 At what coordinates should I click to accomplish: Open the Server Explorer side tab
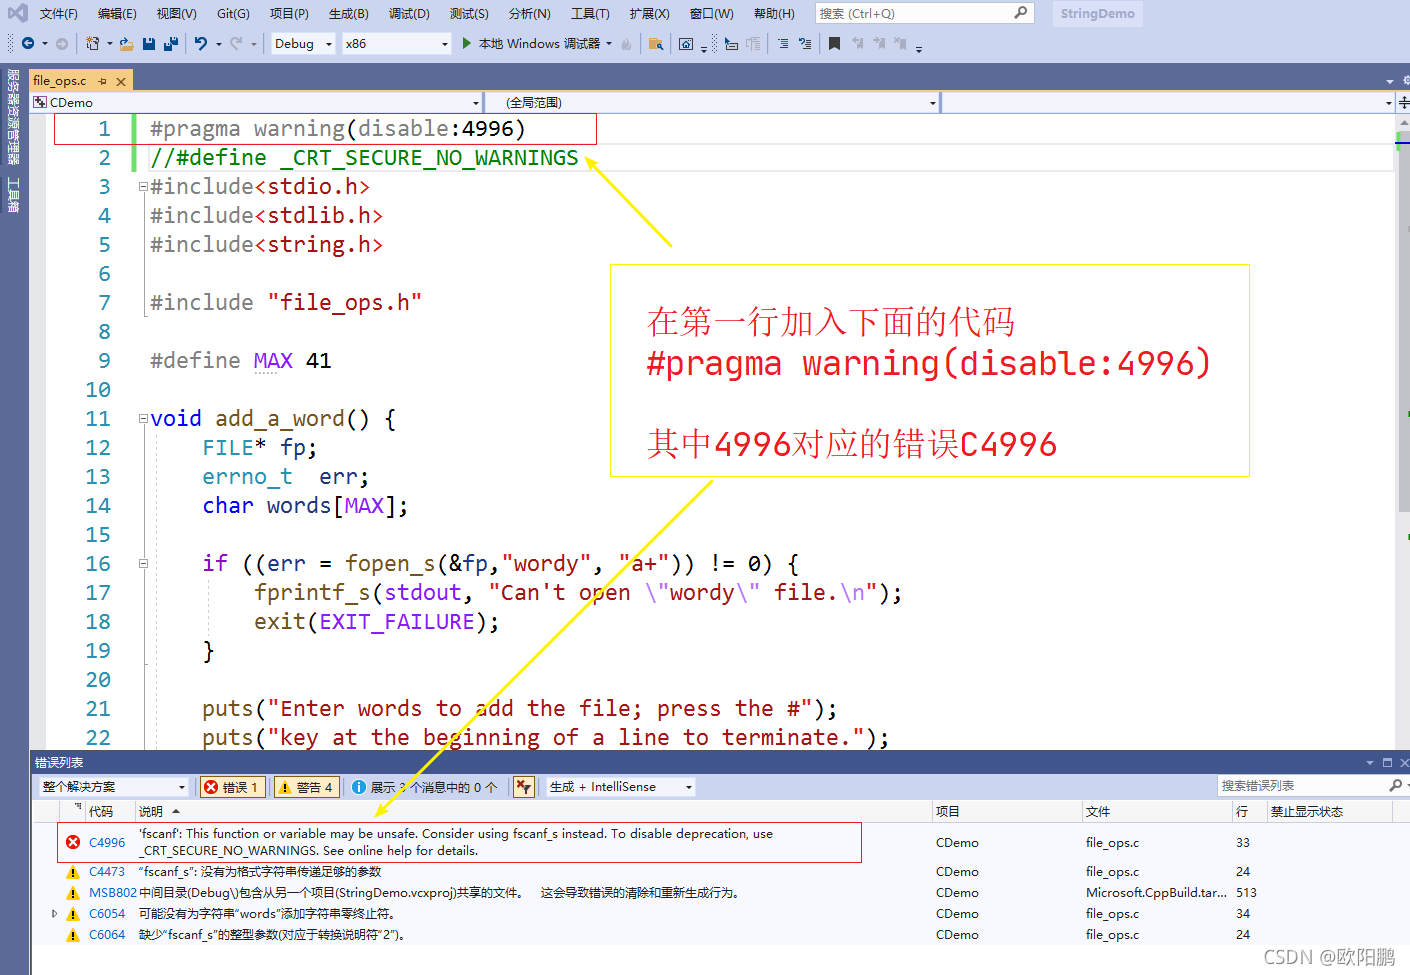coord(13,117)
